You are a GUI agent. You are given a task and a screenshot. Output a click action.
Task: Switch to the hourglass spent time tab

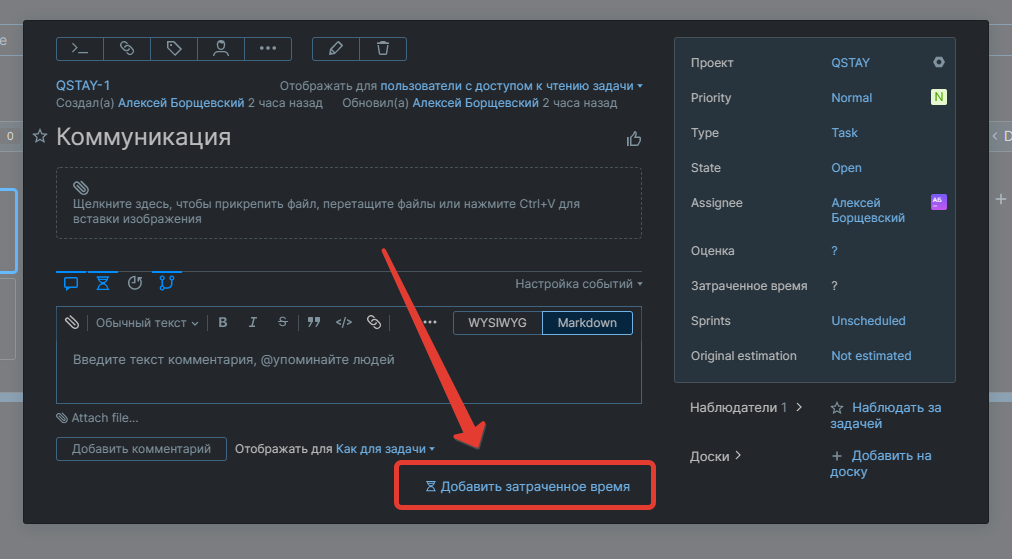[x=103, y=283]
